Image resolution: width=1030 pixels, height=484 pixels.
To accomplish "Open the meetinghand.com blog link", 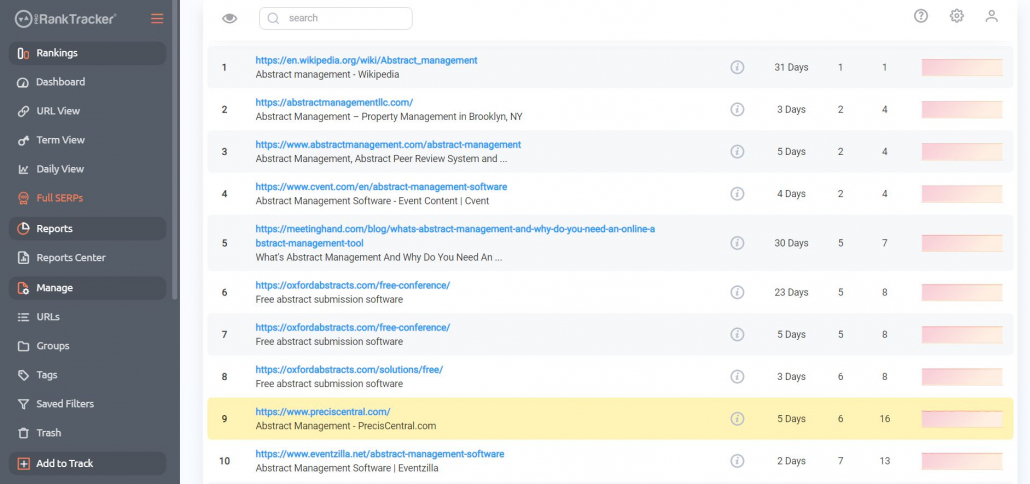I will click(455, 236).
